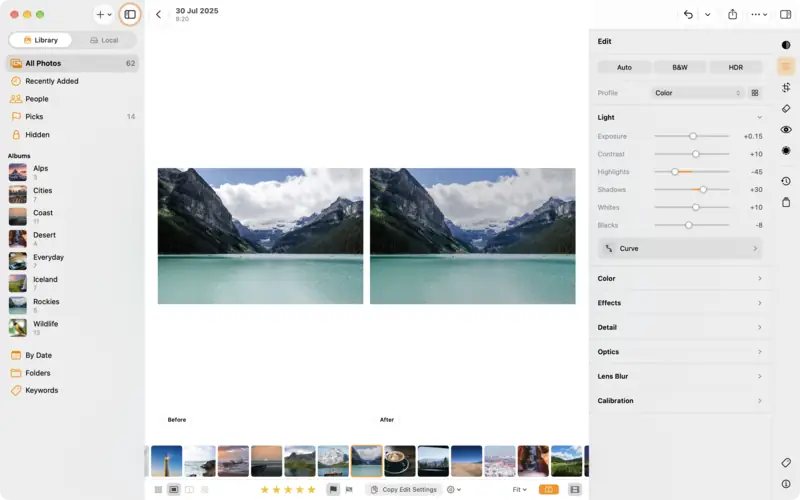Expand the Lens Blur section
The height and width of the screenshot is (500, 800).
(680, 377)
